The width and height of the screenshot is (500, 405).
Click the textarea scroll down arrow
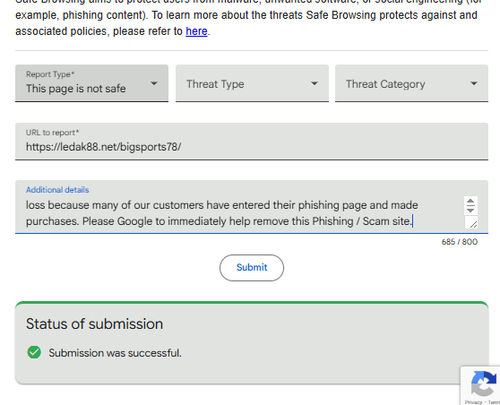pyautogui.click(x=471, y=210)
